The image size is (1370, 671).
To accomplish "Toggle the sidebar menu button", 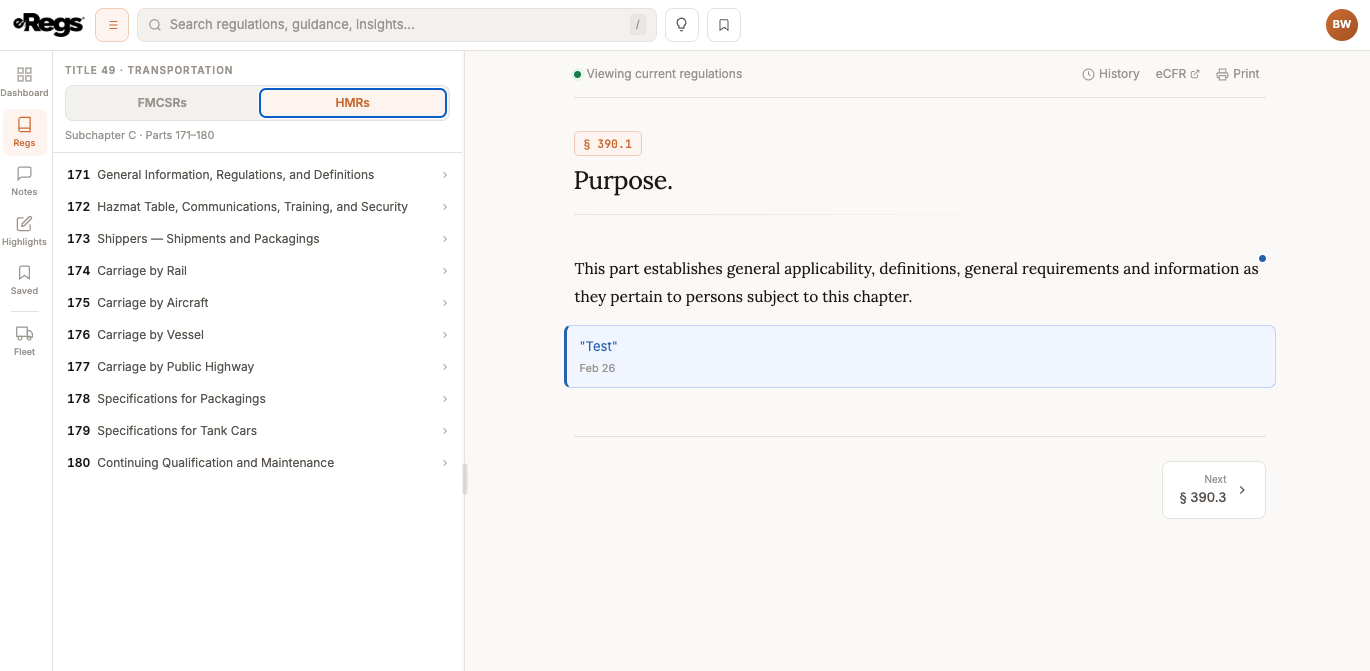I will [112, 25].
